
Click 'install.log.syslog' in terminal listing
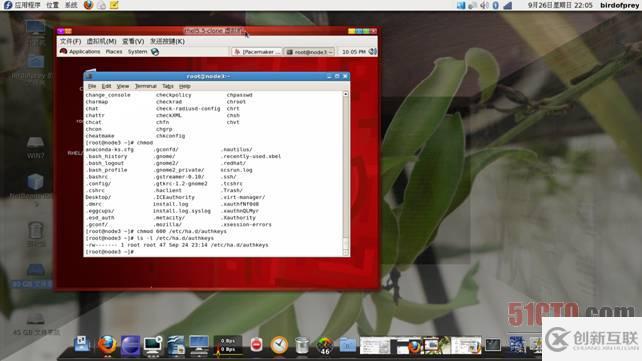click(181, 211)
